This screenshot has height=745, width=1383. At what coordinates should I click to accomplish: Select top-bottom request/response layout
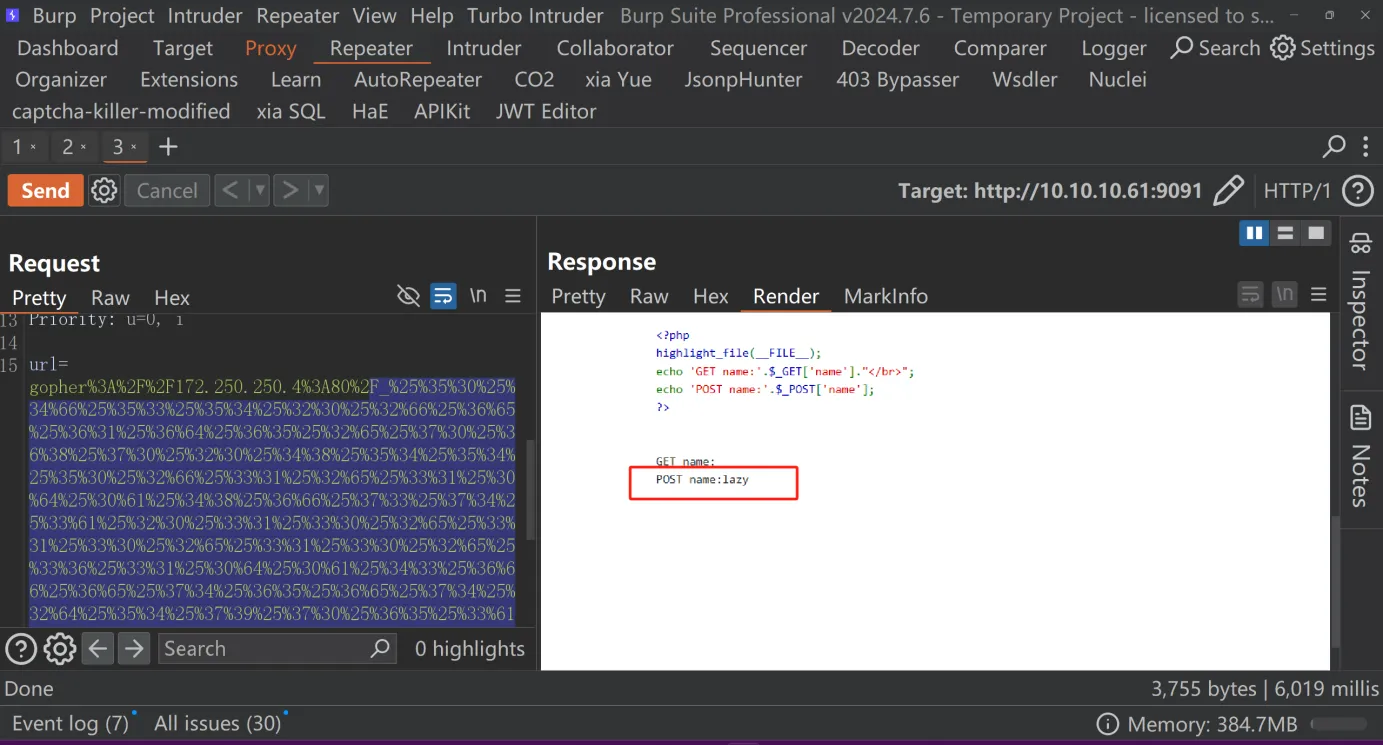[x=1285, y=233]
